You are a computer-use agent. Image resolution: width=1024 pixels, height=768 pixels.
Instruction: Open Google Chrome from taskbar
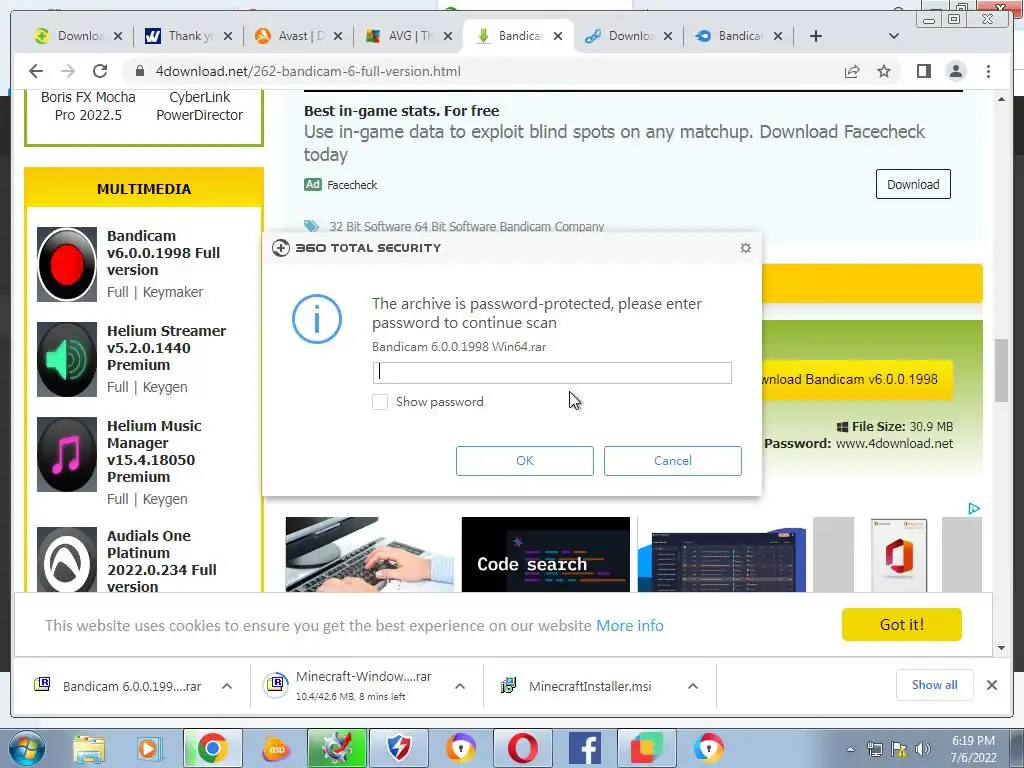(x=212, y=748)
